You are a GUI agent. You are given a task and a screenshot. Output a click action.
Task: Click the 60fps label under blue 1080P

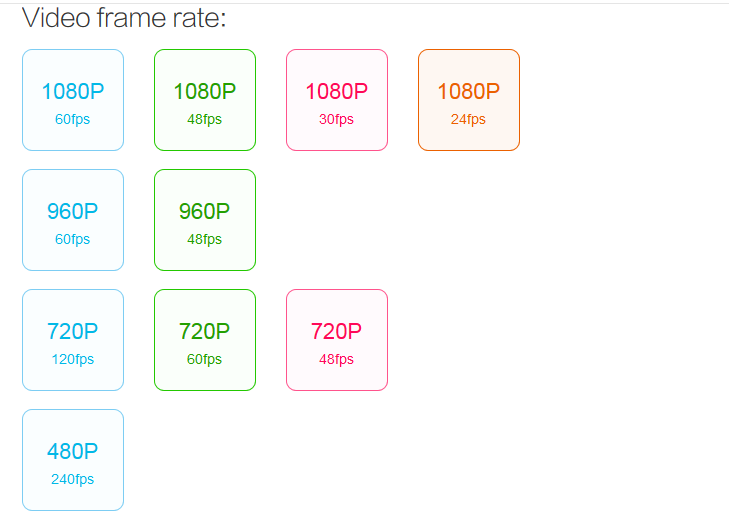click(x=73, y=119)
